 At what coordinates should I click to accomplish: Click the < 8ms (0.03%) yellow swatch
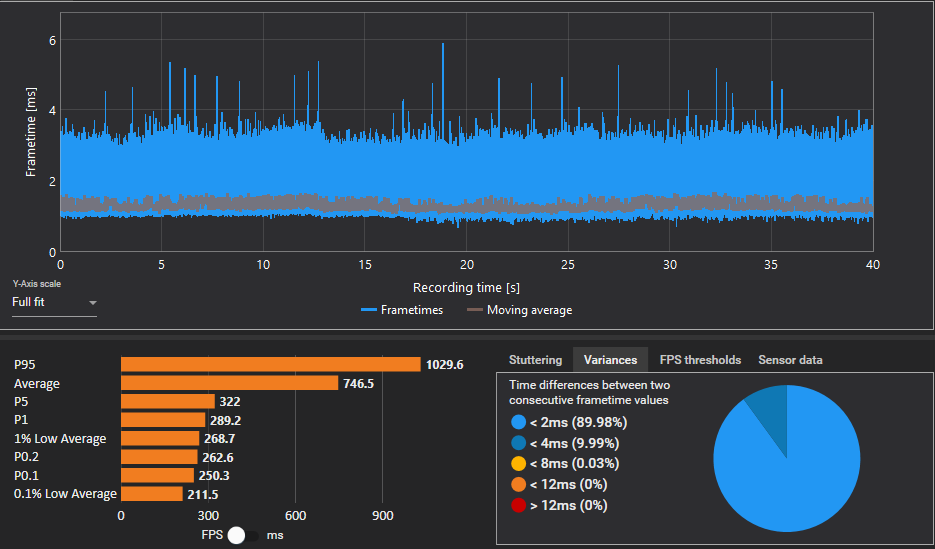pos(518,463)
